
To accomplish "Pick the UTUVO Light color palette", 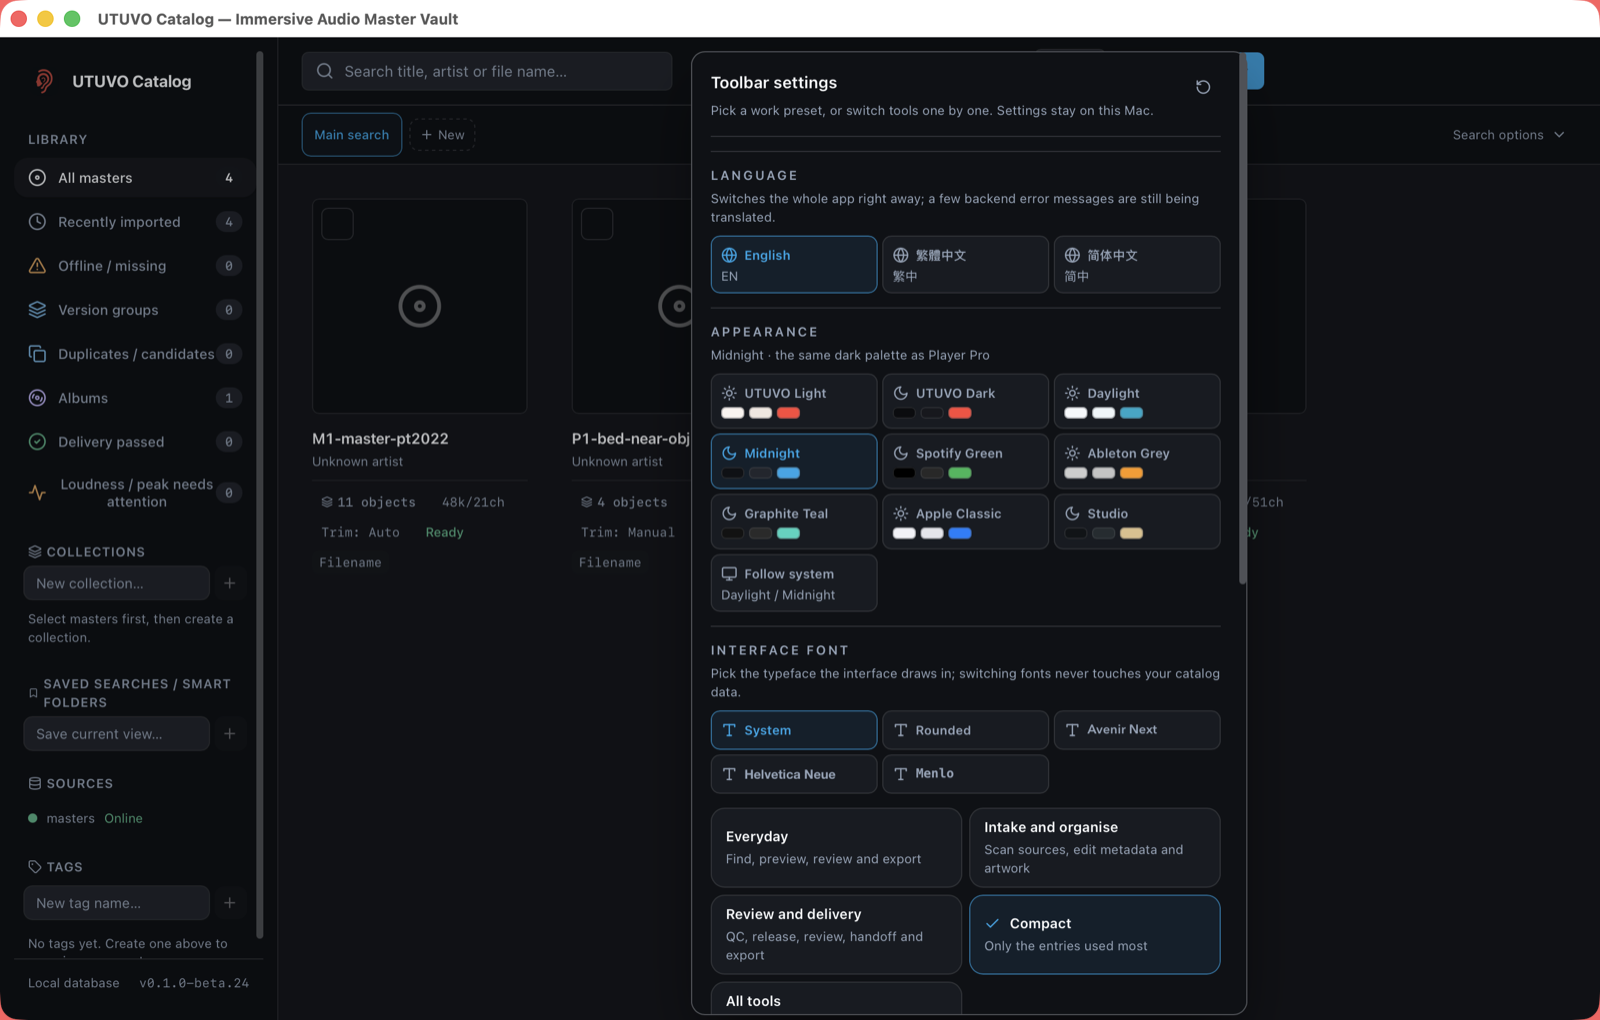I will [794, 401].
